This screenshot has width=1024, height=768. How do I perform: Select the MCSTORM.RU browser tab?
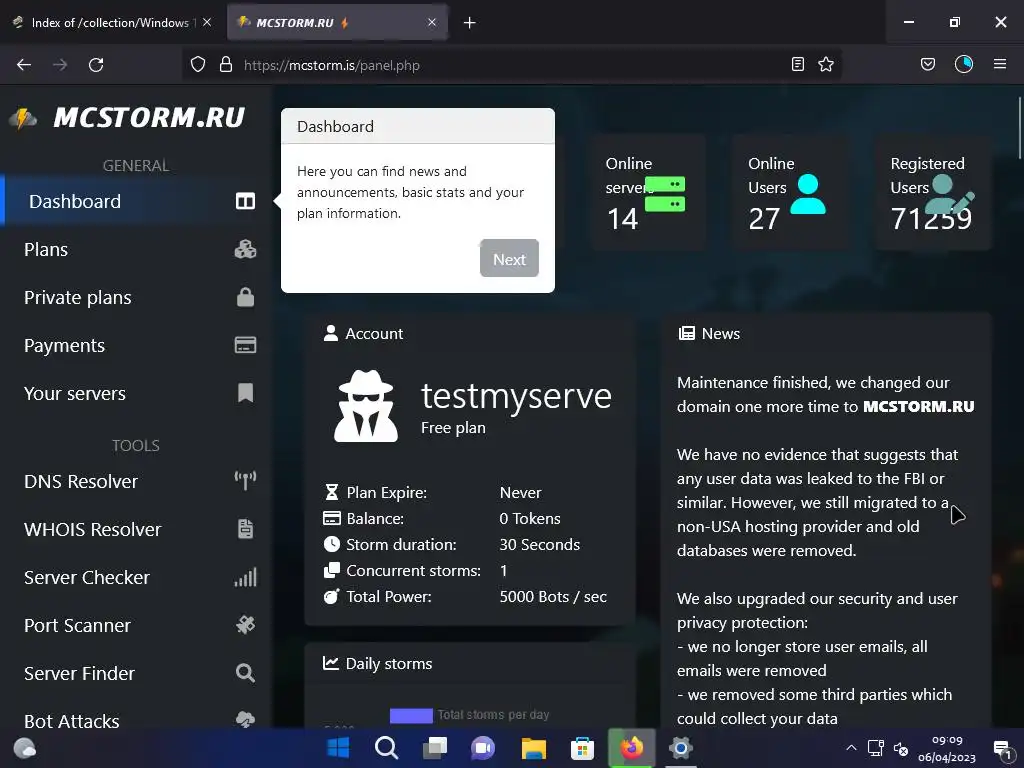click(x=338, y=23)
